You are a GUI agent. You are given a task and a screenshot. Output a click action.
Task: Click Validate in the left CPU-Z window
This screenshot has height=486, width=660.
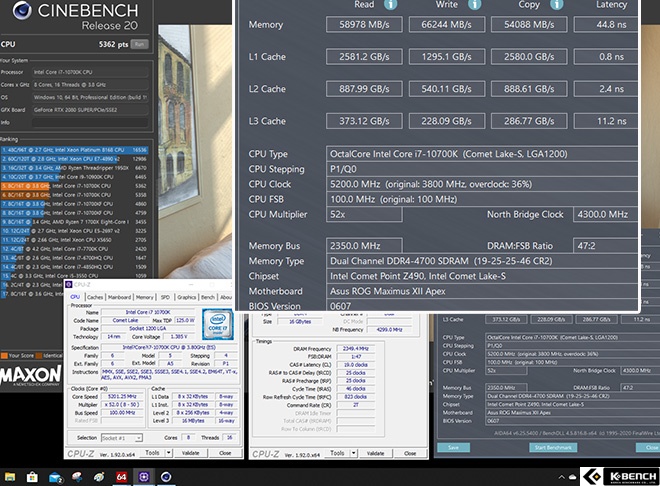pyautogui.click(x=191, y=453)
